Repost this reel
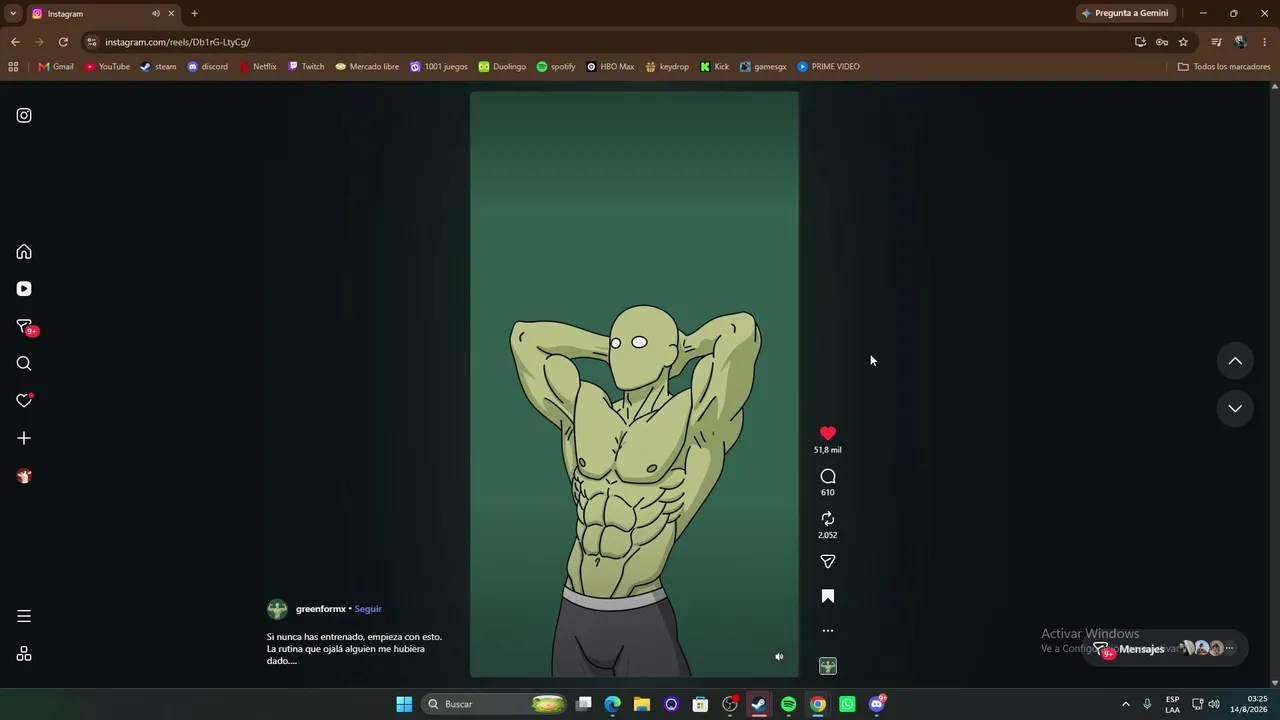Screen dimensions: 1280x720 coord(828,519)
